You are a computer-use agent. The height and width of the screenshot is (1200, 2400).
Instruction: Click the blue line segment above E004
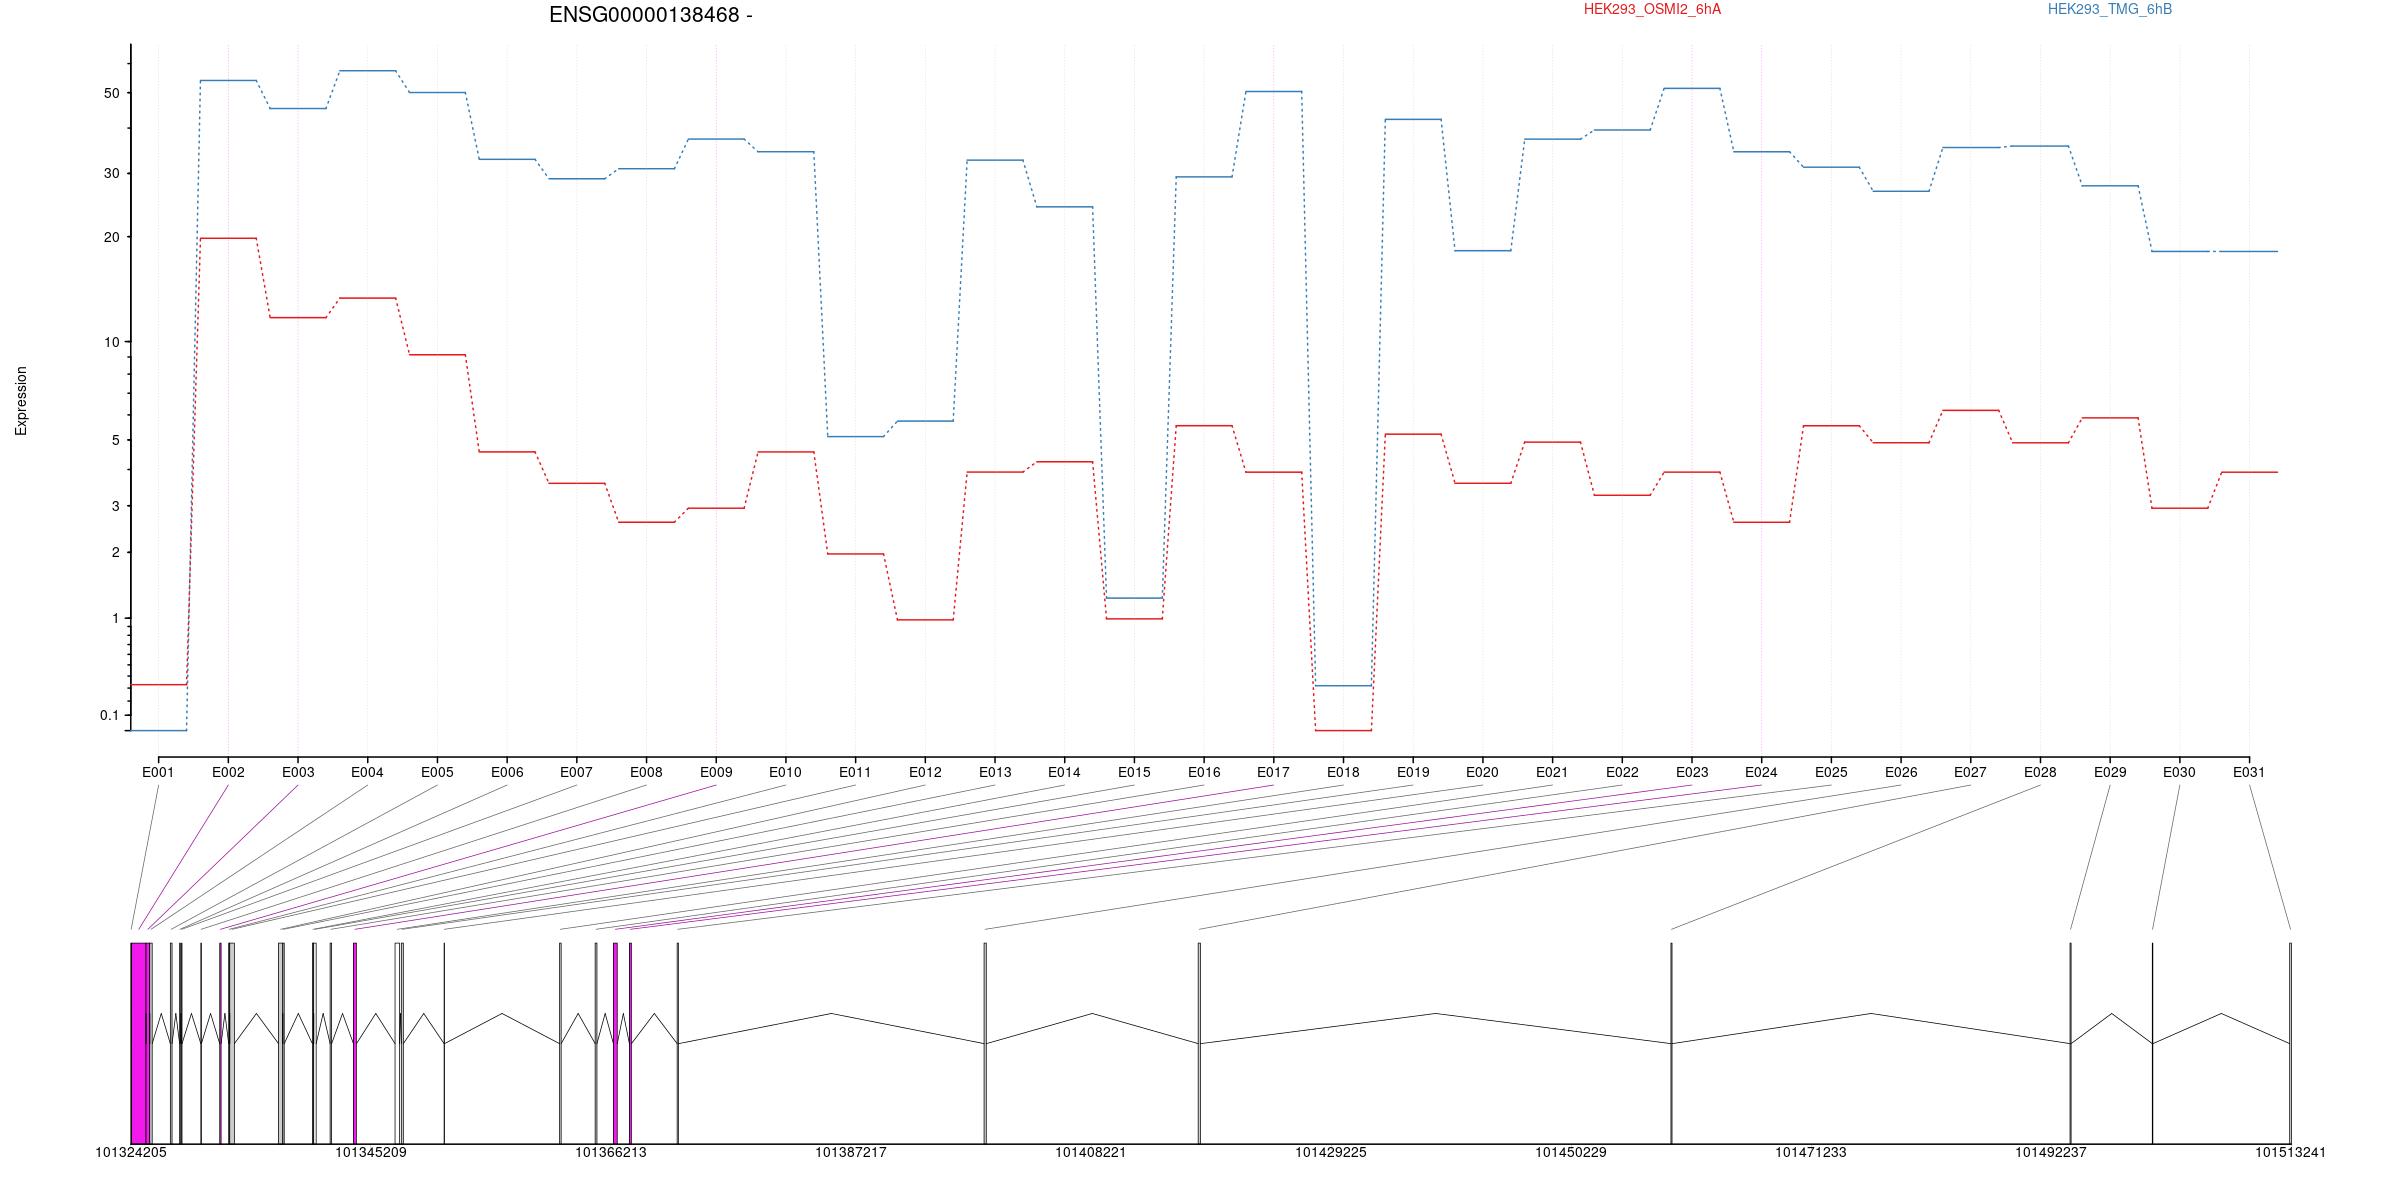[367, 71]
